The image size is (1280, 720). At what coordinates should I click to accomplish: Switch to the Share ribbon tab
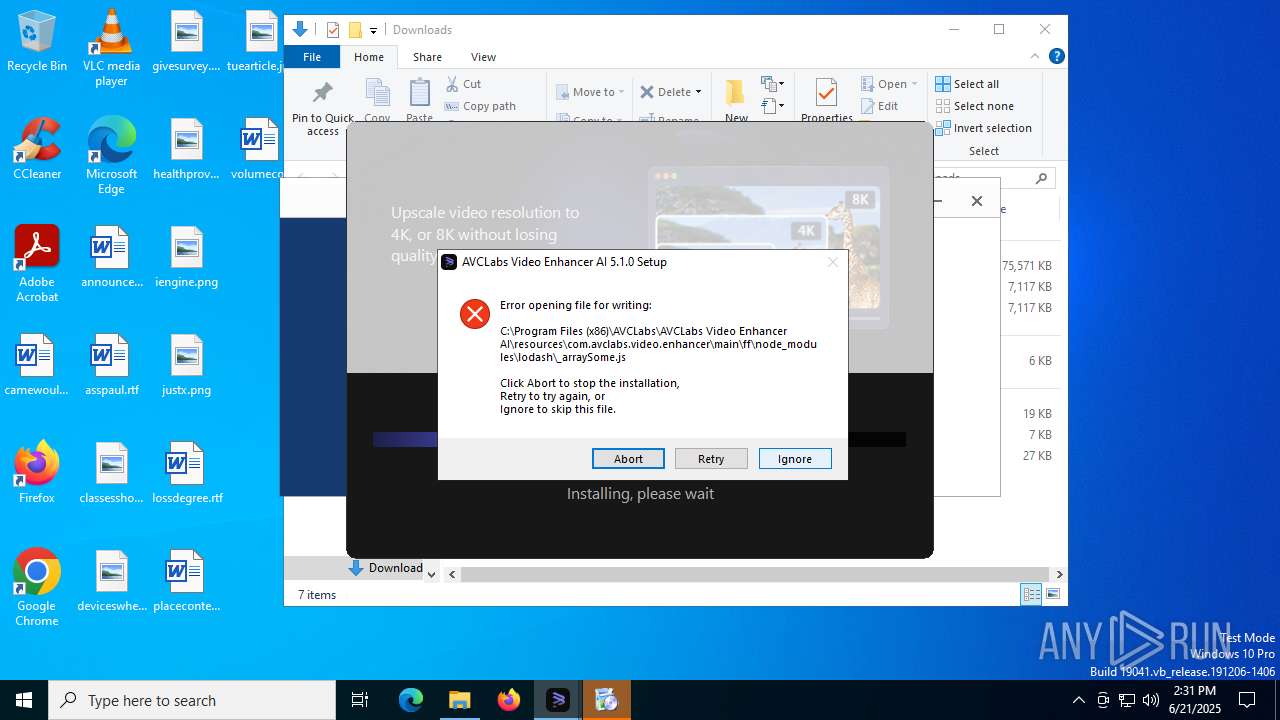pyautogui.click(x=427, y=57)
